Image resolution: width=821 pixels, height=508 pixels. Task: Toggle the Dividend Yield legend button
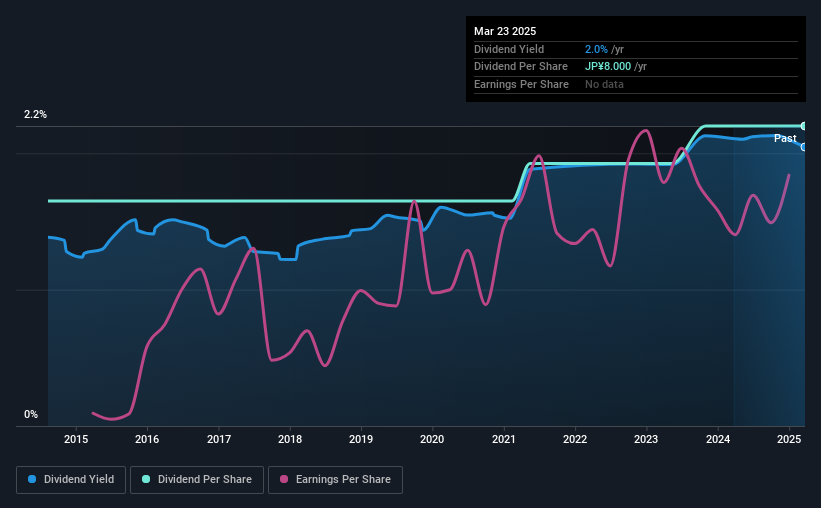pyautogui.click(x=71, y=480)
